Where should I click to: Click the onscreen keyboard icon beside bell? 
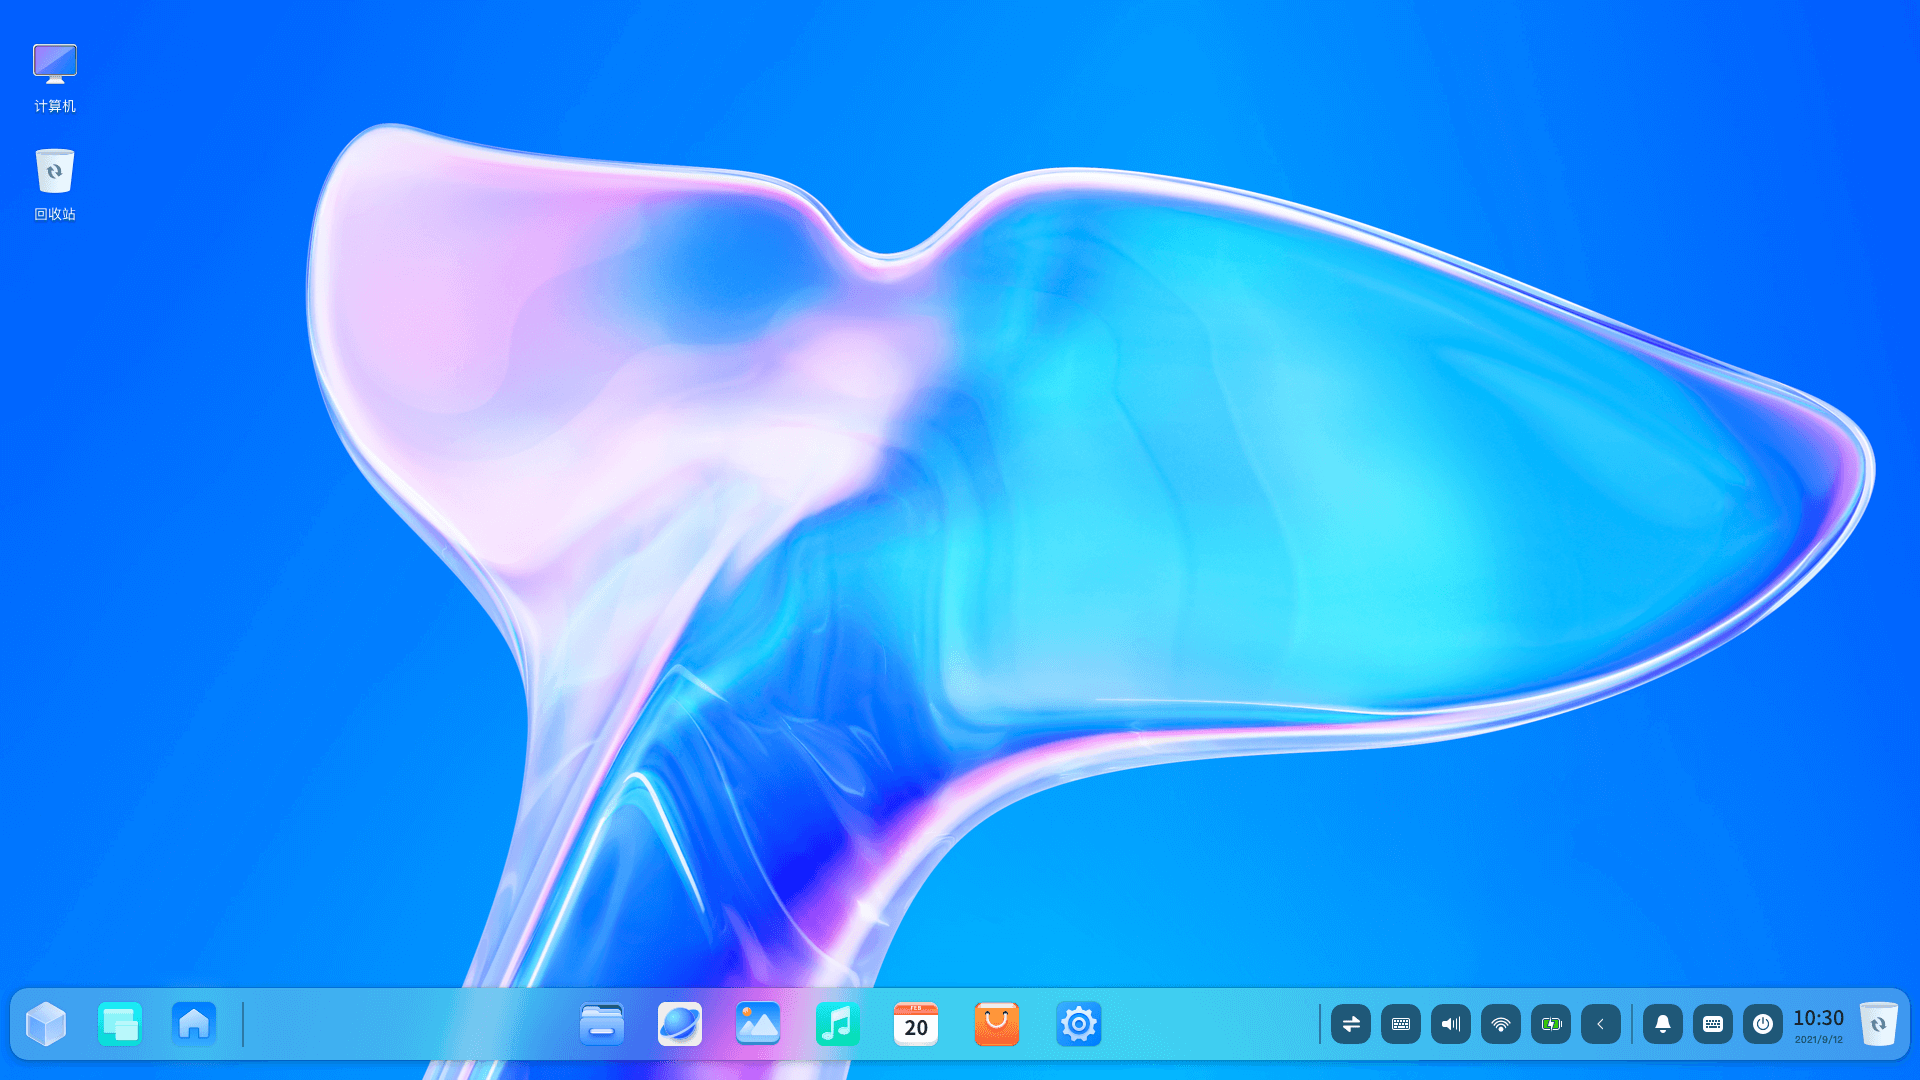click(1713, 1024)
